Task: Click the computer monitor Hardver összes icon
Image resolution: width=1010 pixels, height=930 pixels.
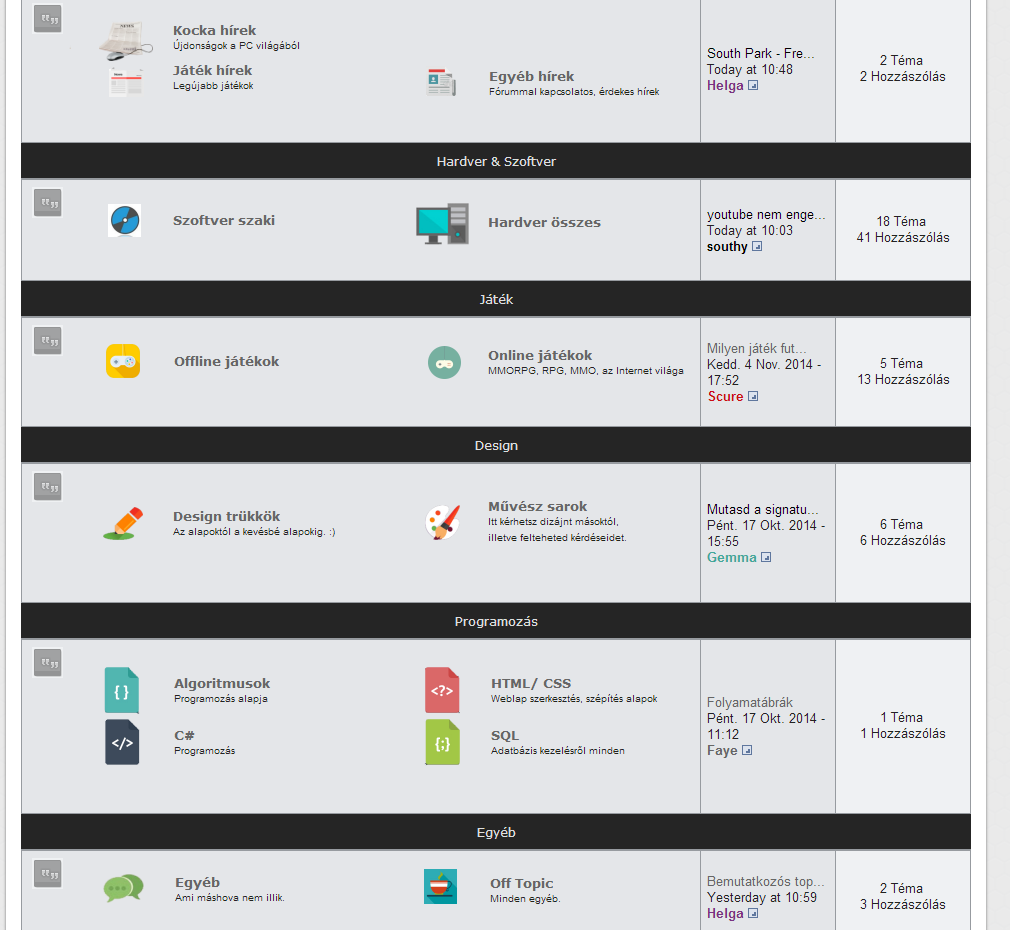Action: pyautogui.click(x=443, y=223)
